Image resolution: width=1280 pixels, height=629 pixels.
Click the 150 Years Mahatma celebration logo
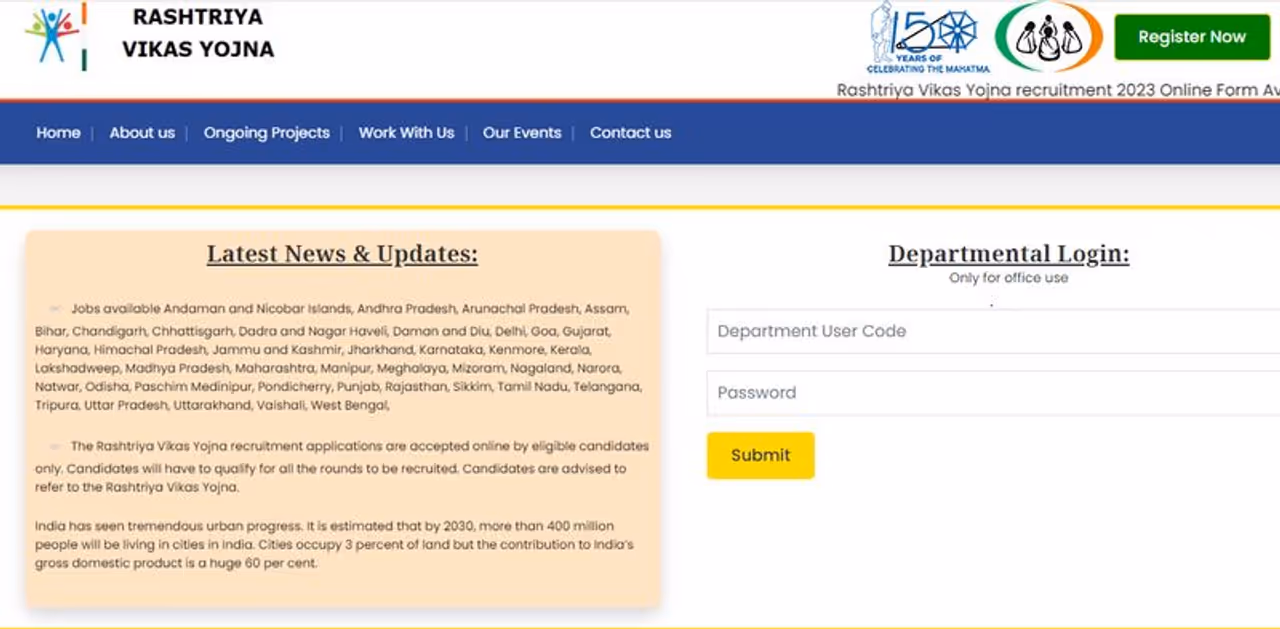click(926, 37)
